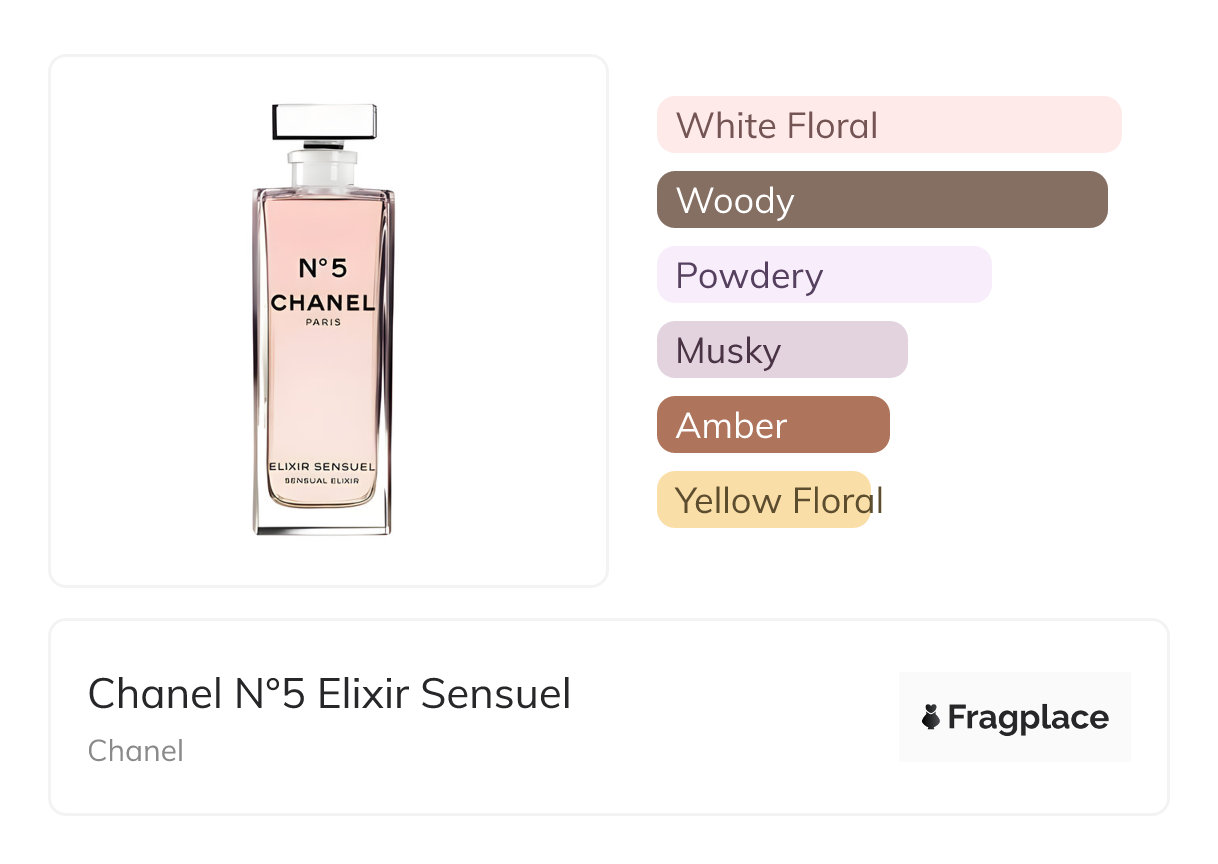Select the Amber accord bar
The height and width of the screenshot is (864, 1218).
pos(772,425)
